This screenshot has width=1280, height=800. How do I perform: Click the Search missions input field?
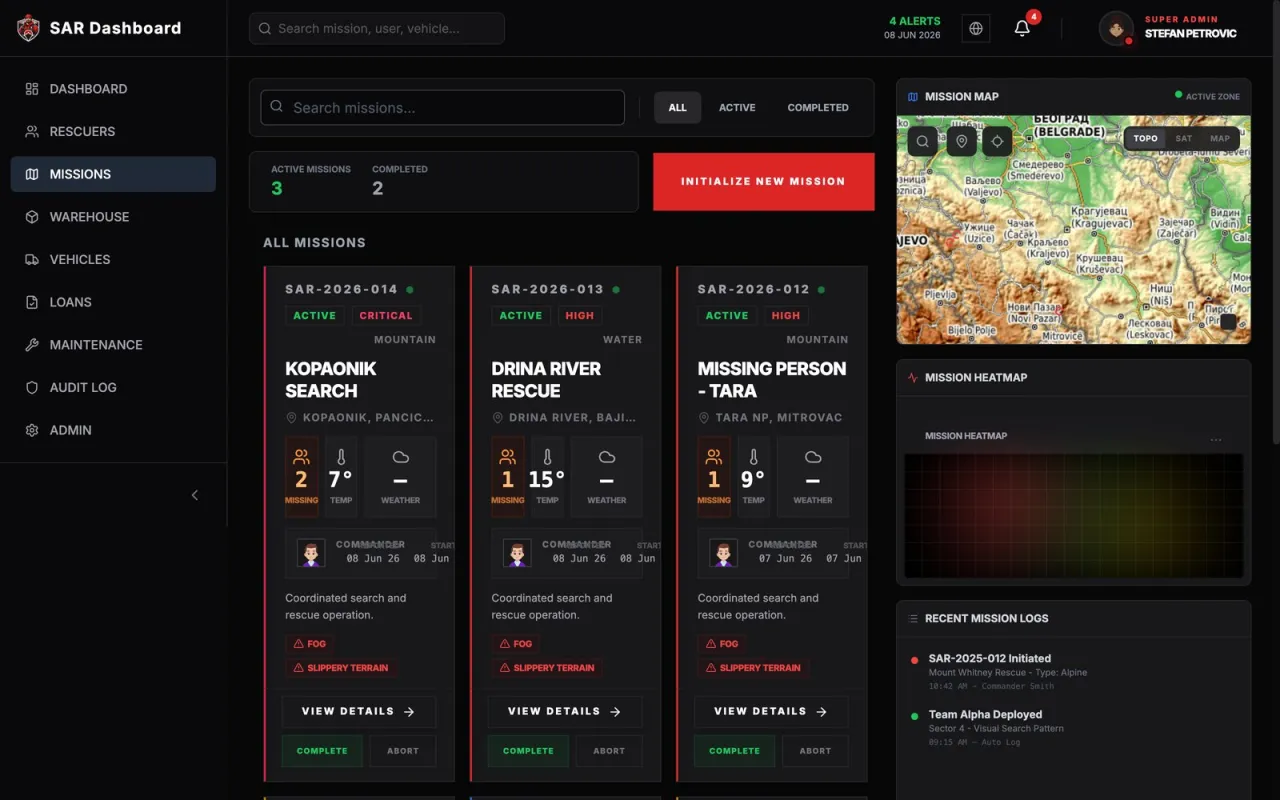tap(442, 107)
